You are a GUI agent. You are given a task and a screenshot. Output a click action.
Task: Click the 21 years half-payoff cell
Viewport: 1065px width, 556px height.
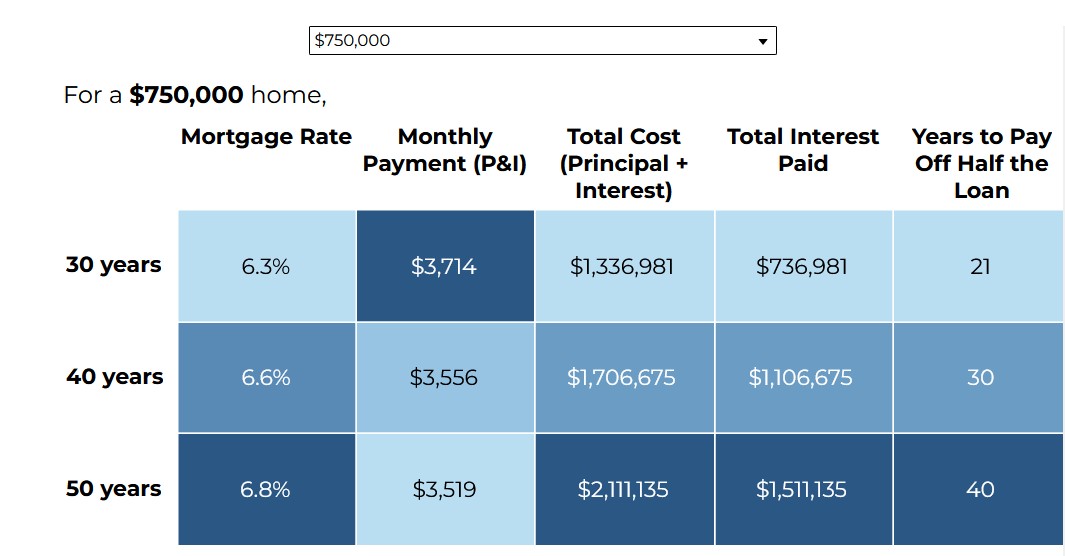tap(980, 266)
